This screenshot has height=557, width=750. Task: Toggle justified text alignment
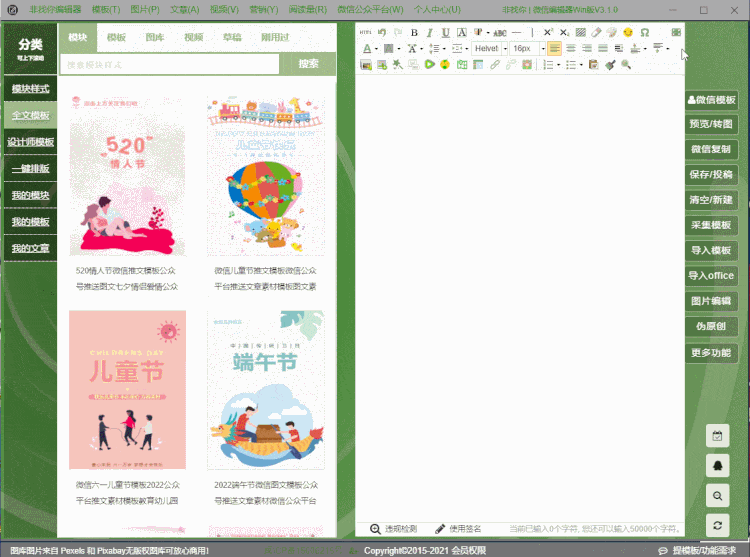pos(603,48)
